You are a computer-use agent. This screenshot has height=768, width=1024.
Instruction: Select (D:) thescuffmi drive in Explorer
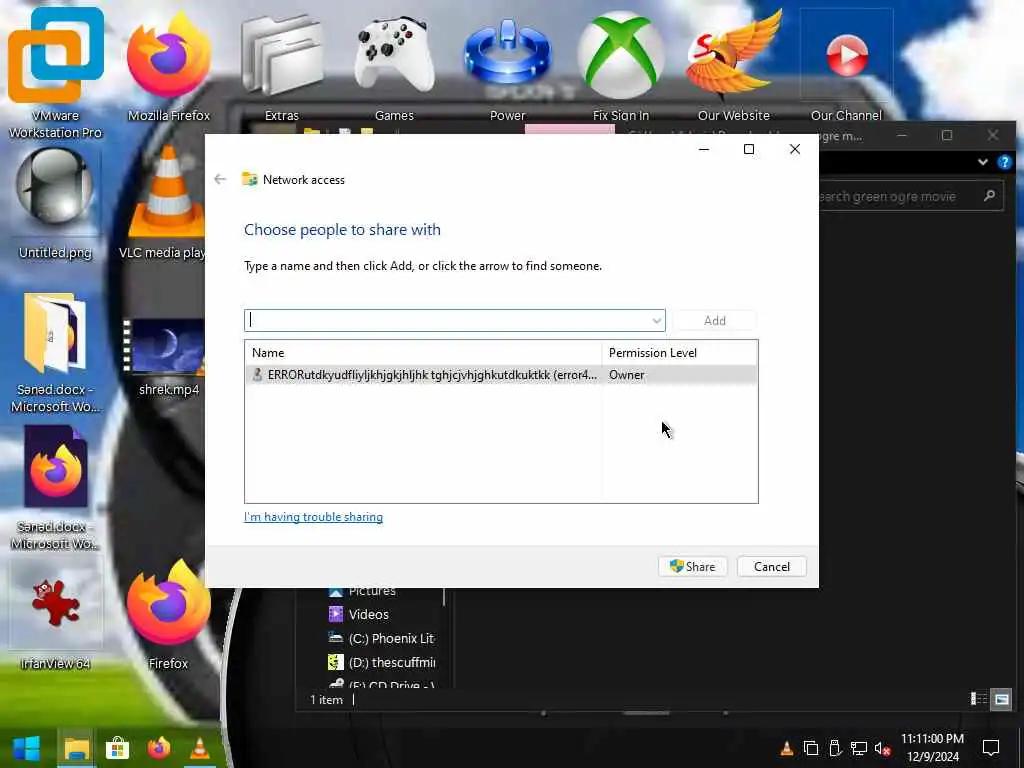coord(381,663)
